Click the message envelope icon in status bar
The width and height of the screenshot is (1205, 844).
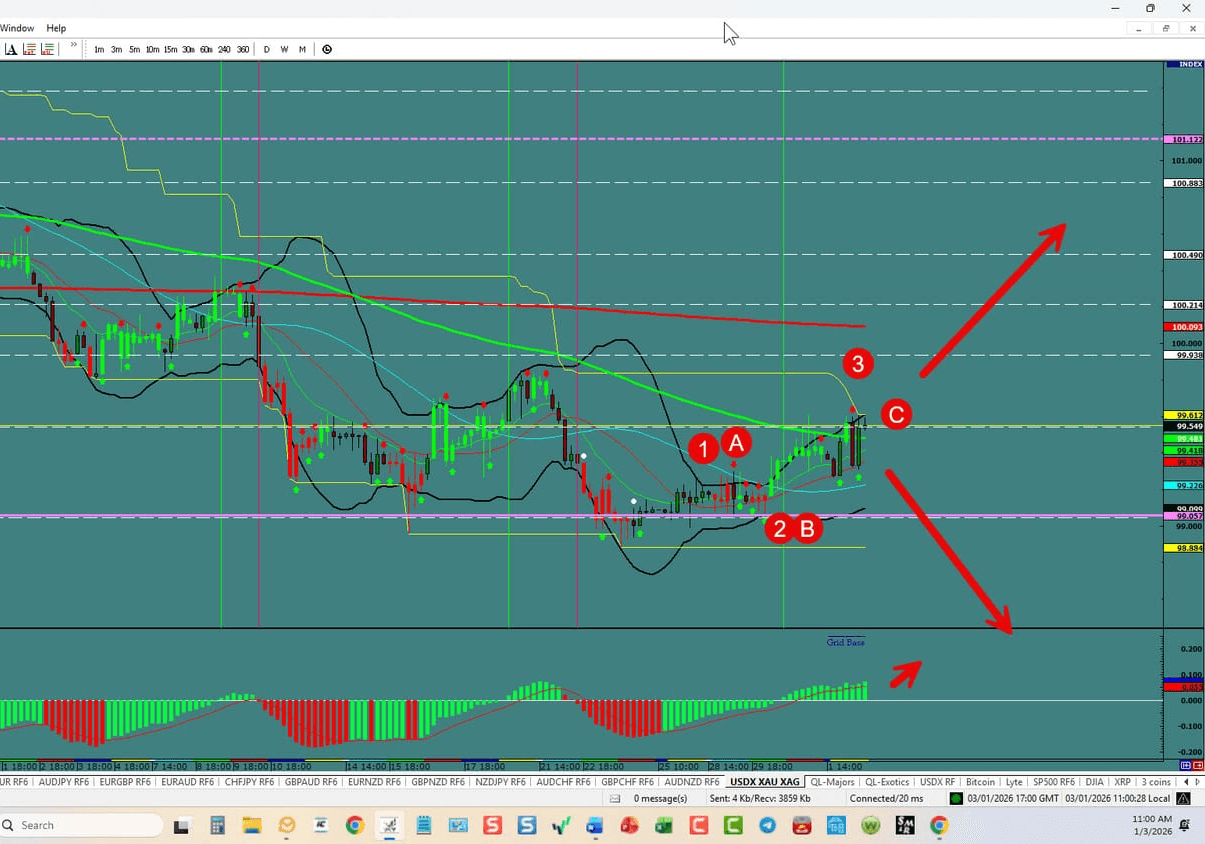[x=615, y=798]
